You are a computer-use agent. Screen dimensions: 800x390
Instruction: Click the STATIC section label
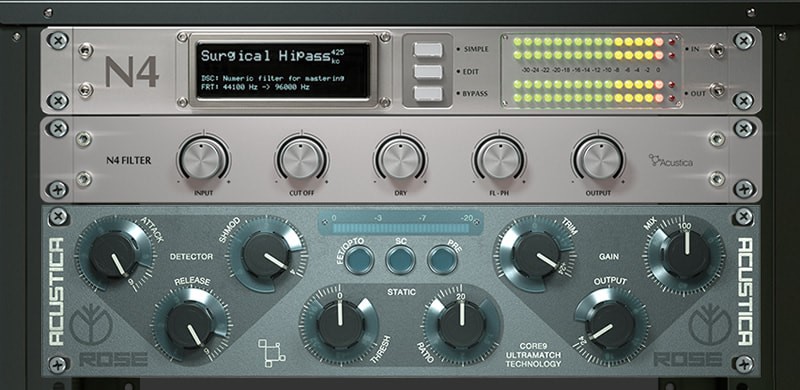402,292
